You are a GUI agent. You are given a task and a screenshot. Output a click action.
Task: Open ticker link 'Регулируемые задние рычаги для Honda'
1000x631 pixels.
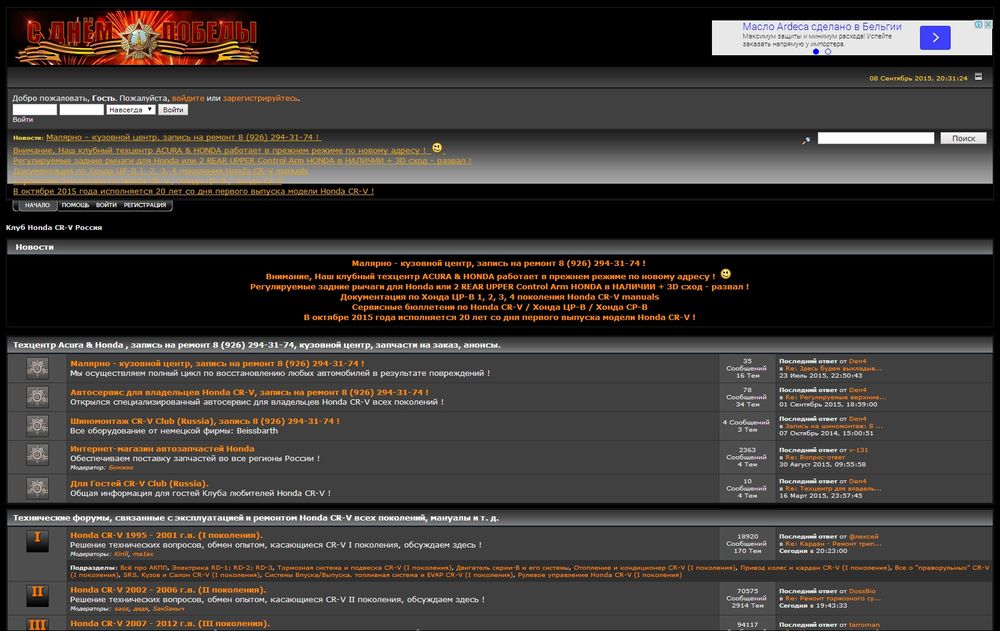242,161
